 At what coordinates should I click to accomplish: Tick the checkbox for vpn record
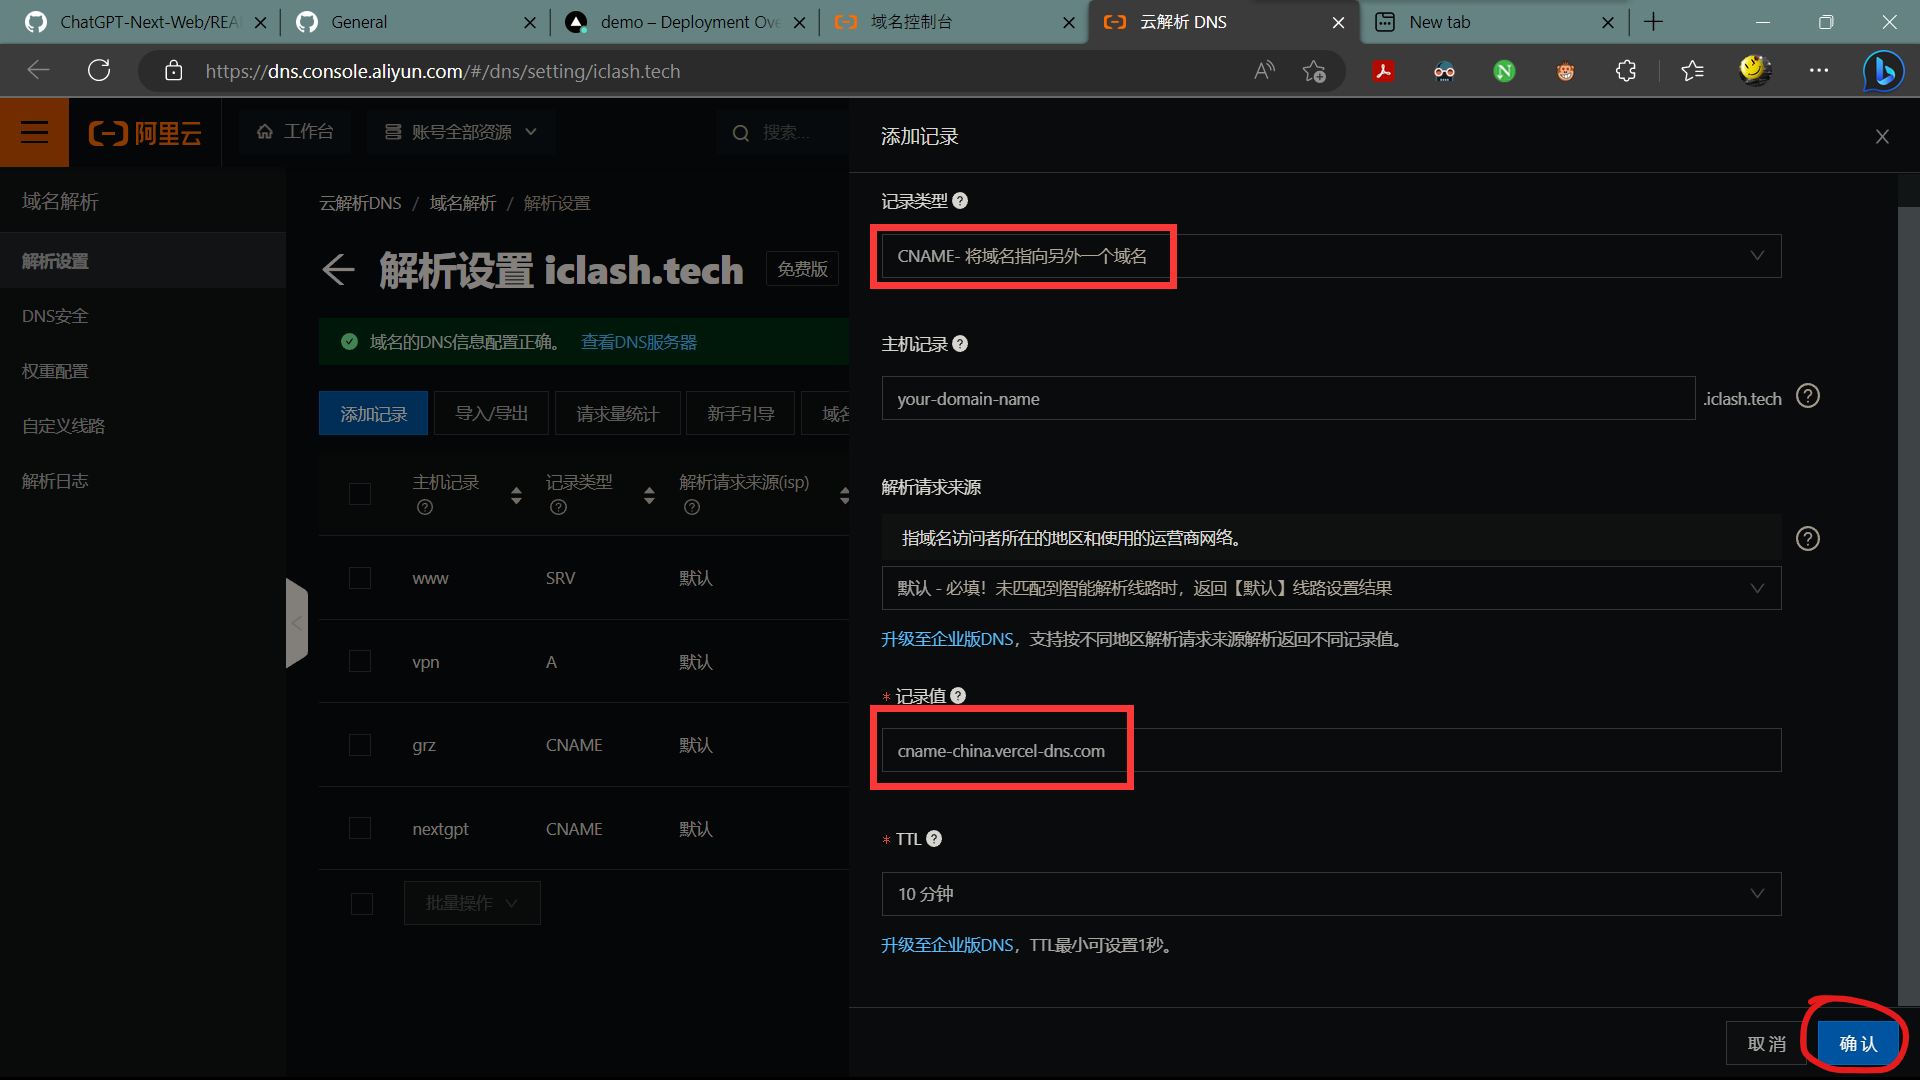pyautogui.click(x=360, y=662)
